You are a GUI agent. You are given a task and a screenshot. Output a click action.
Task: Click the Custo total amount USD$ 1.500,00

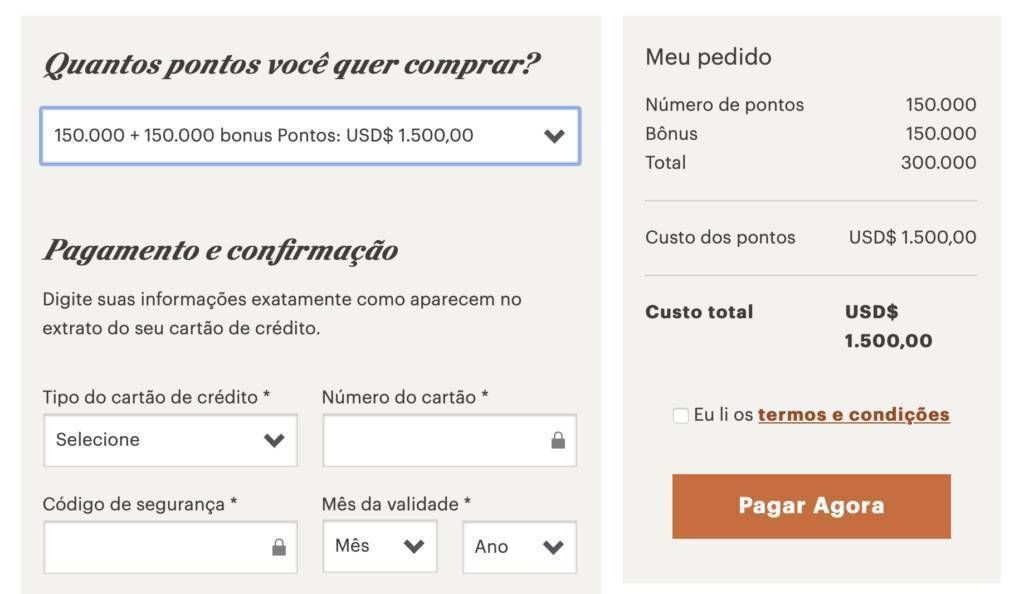[x=888, y=326]
